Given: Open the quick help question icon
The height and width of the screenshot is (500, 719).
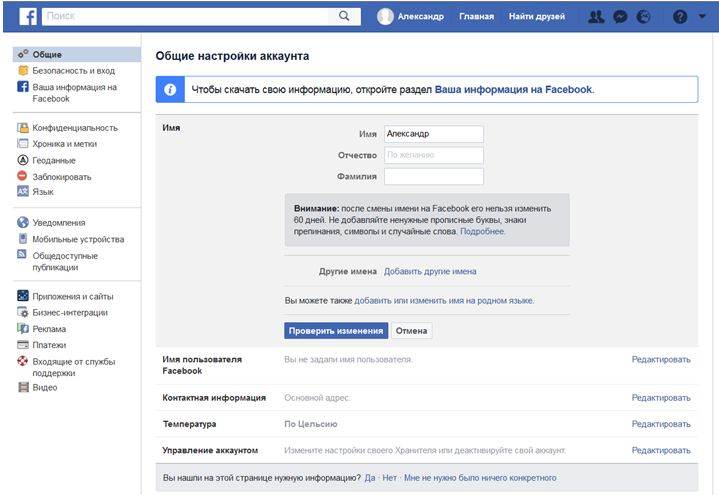Looking at the screenshot, I should tap(680, 17).
